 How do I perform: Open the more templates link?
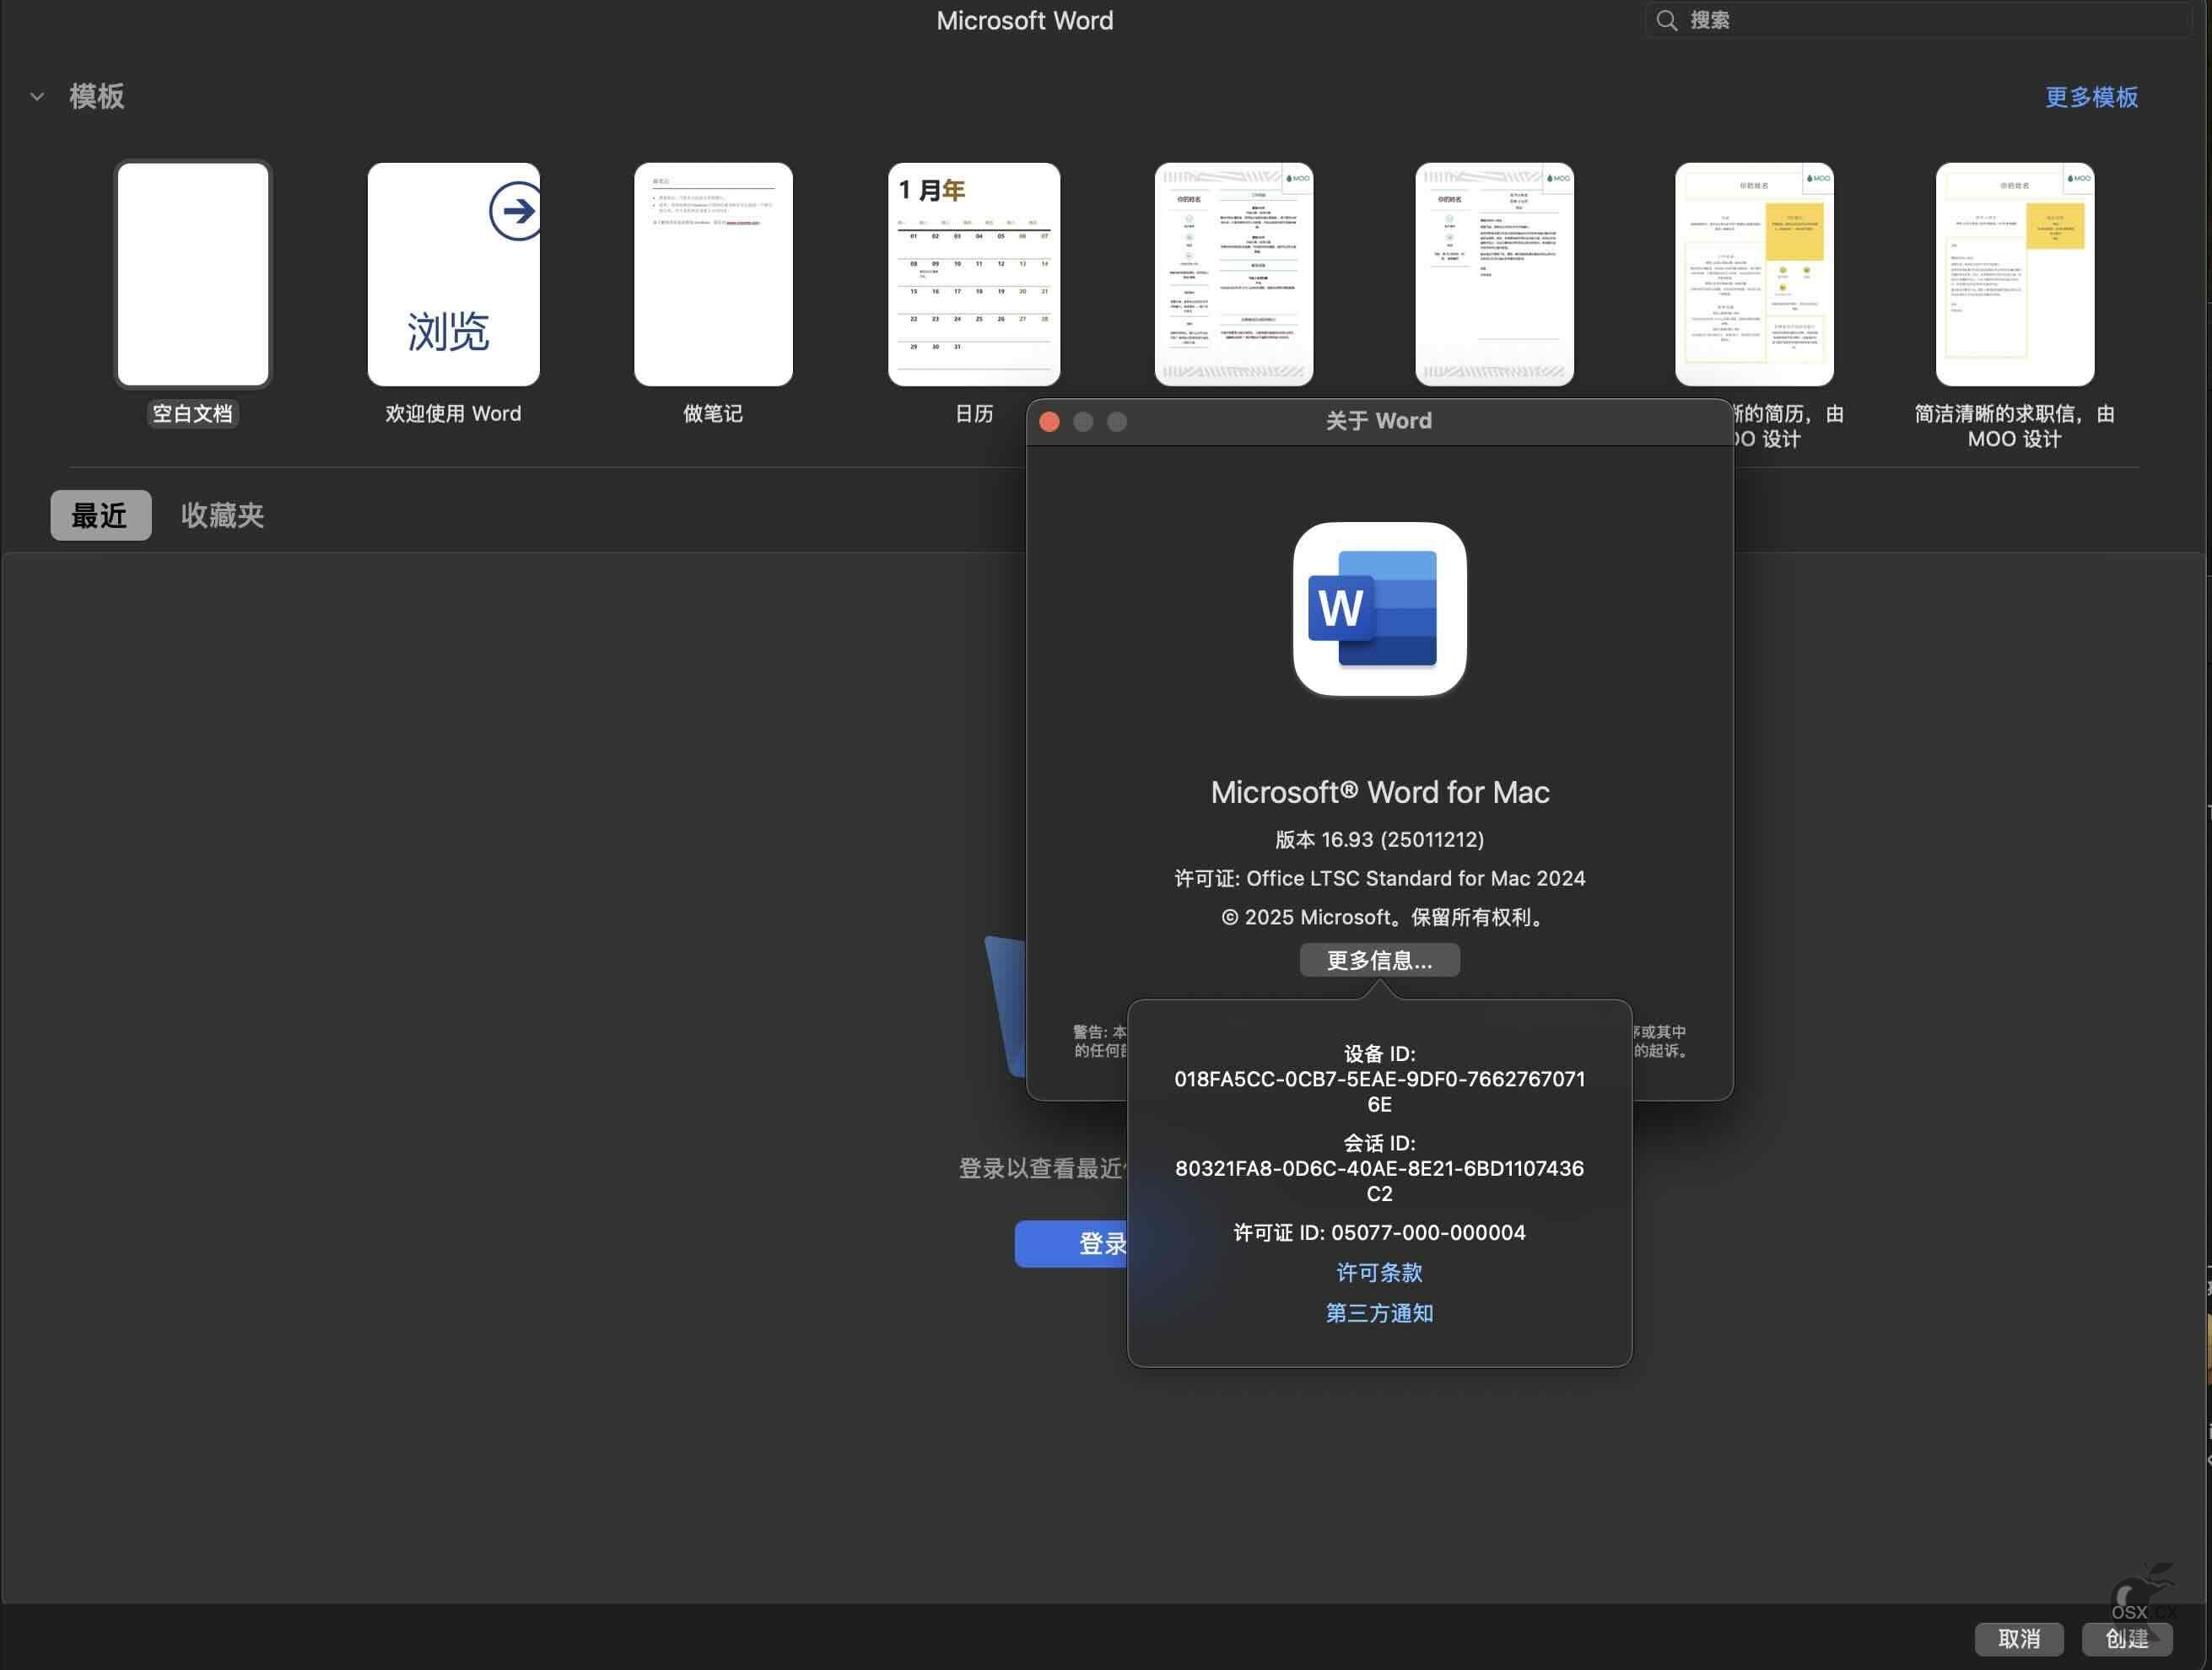pyautogui.click(x=2091, y=97)
